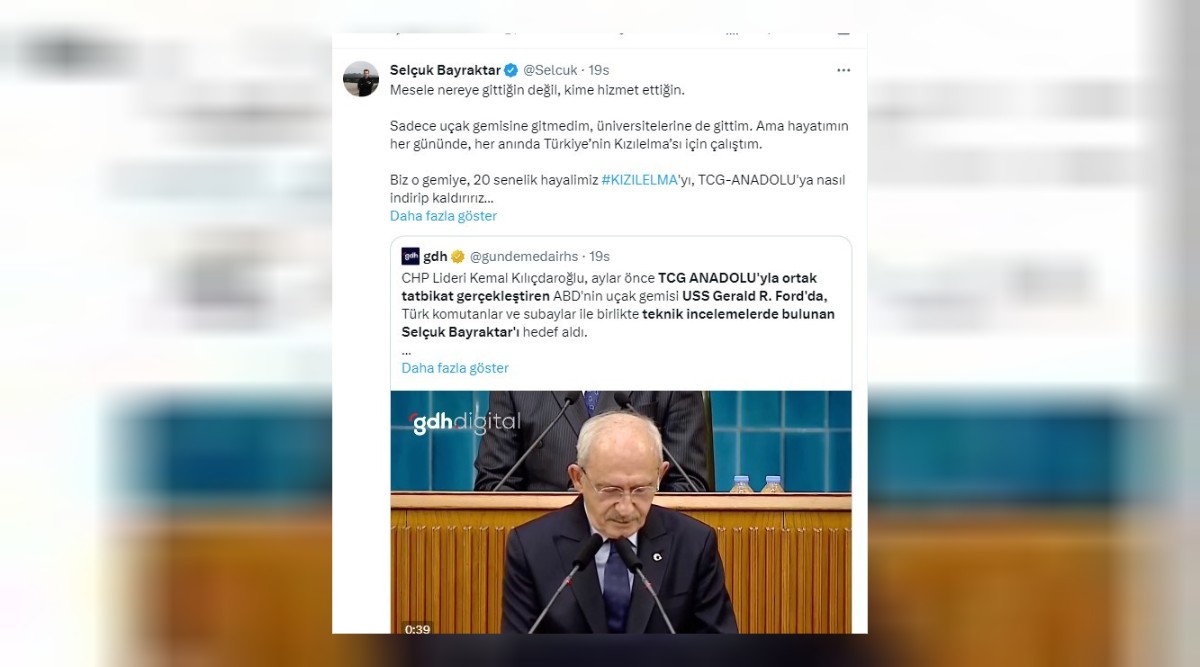Click the 19s timestamp on quoted tweet
The image size is (1200, 667).
click(x=600, y=257)
